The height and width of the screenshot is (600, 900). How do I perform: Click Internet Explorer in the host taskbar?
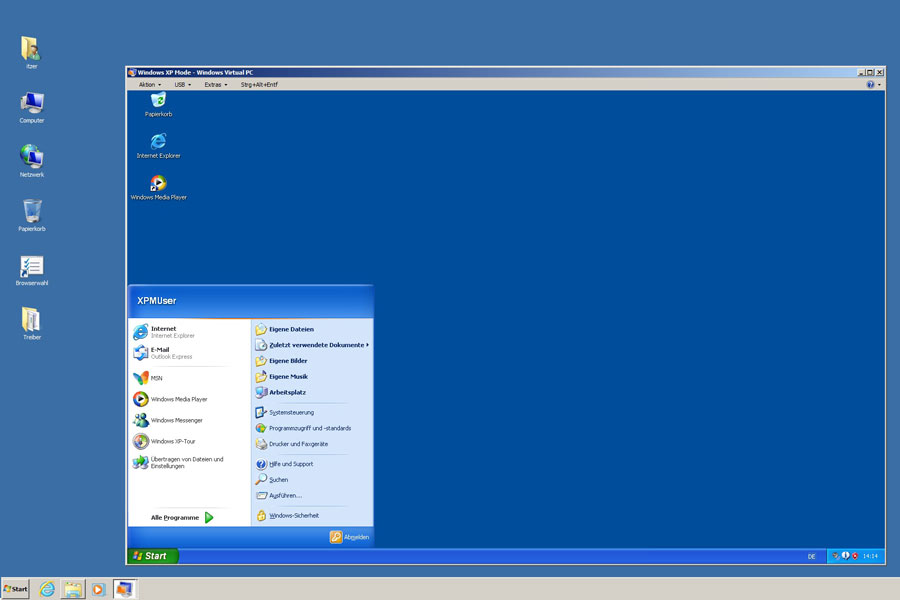[x=47, y=589]
